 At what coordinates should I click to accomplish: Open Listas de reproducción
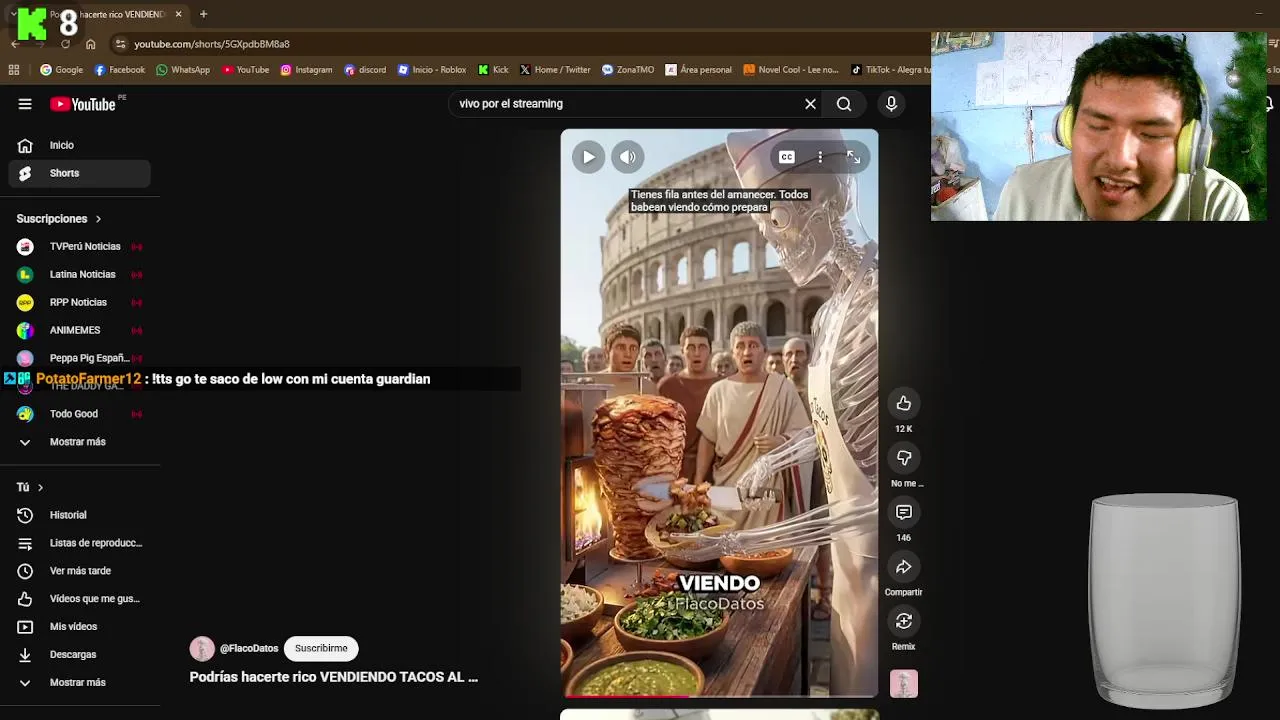tap(80, 543)
